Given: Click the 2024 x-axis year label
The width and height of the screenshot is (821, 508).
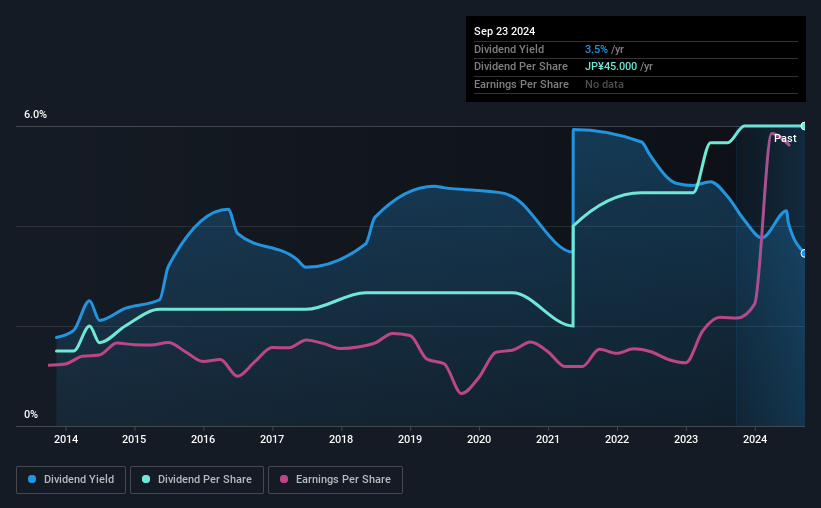Looking at the screenshot, I should (755, 439).
